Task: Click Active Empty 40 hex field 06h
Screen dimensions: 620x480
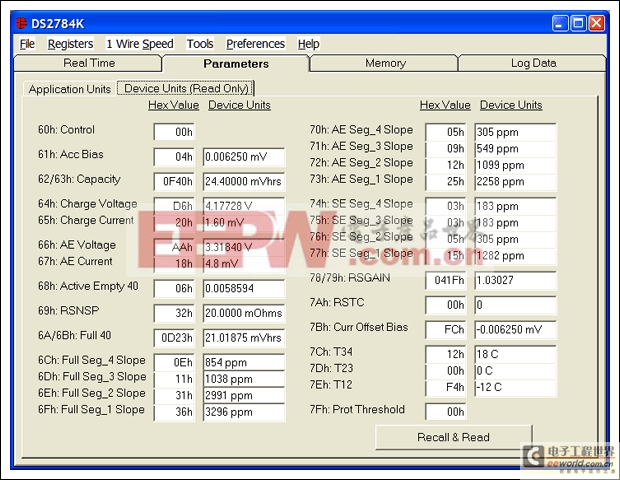Action: pos(174,288)
